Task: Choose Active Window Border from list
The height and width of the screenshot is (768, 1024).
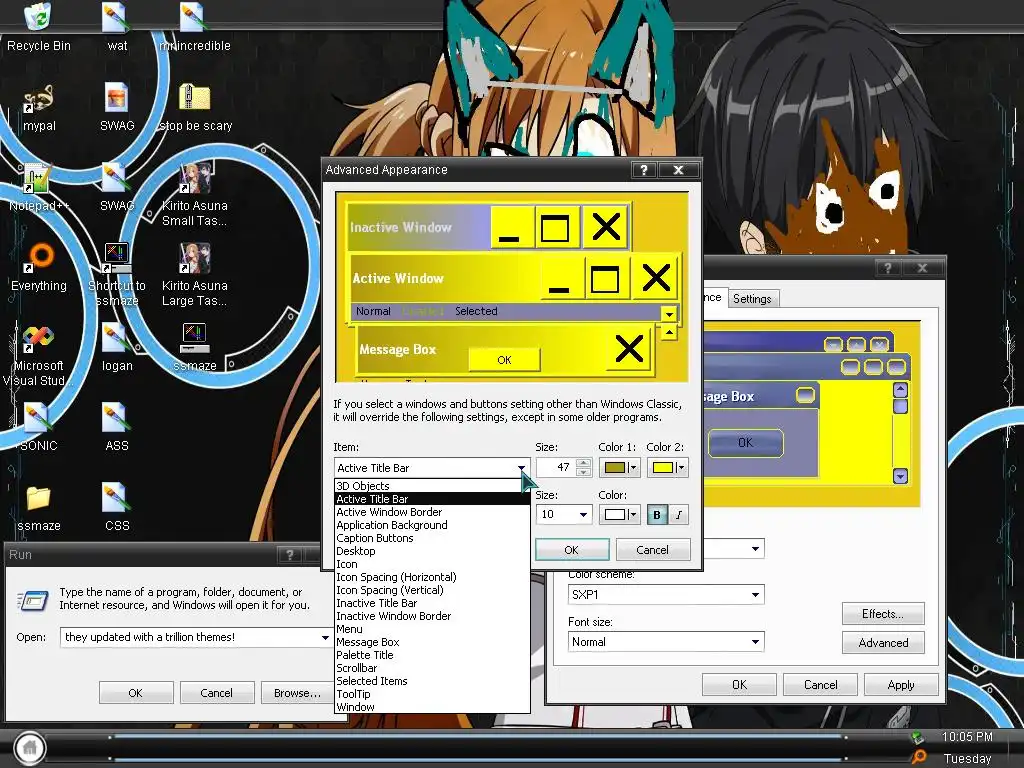Action: [x=432, y=512]
